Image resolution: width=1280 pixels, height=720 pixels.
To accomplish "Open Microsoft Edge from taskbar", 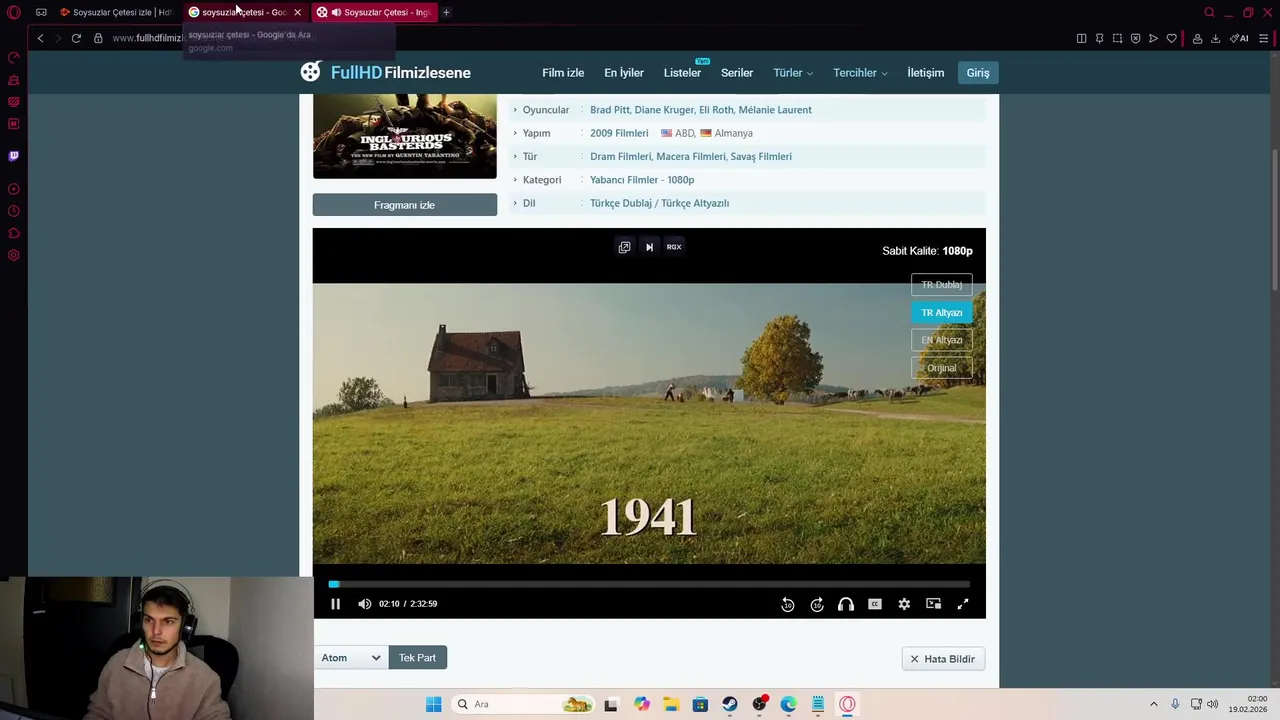I will tap(788, 704).
